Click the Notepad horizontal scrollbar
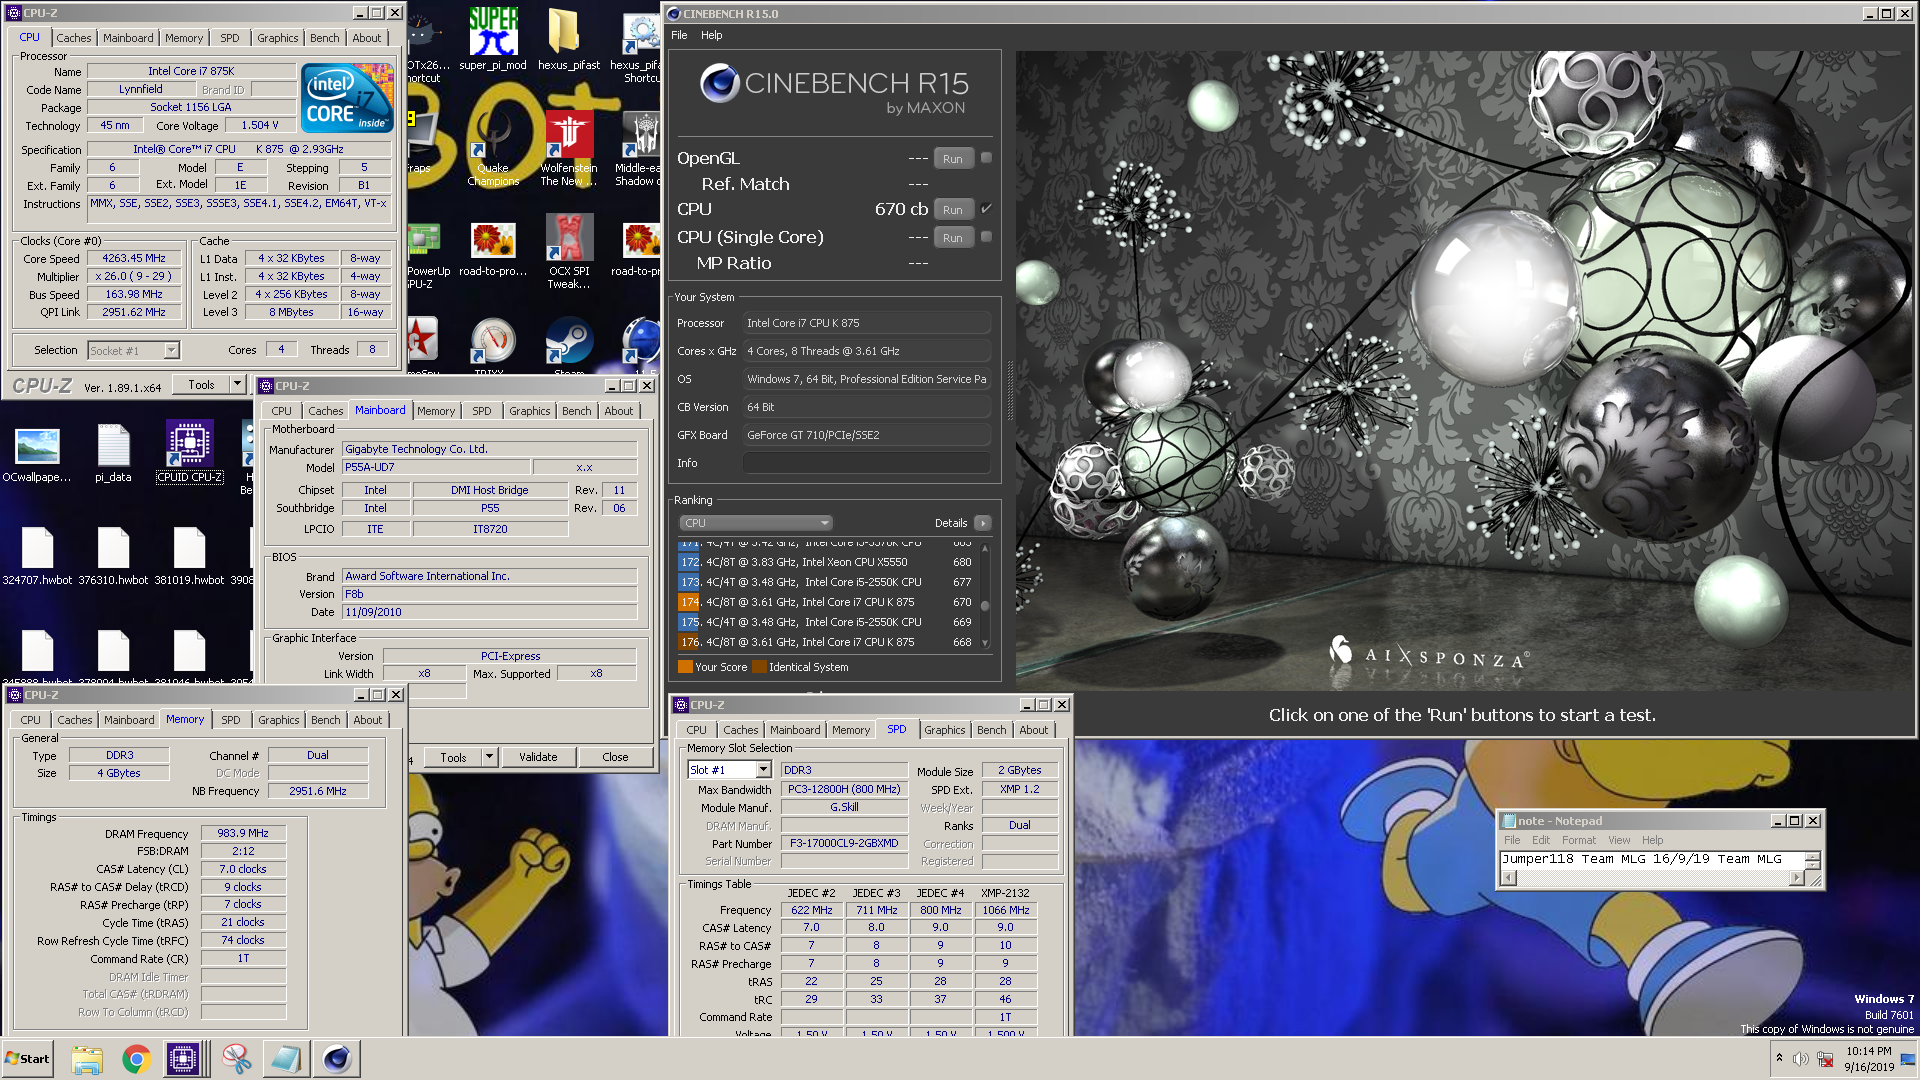The width and height of the screenshot is (1920, 1080). tap(1652, 878)
